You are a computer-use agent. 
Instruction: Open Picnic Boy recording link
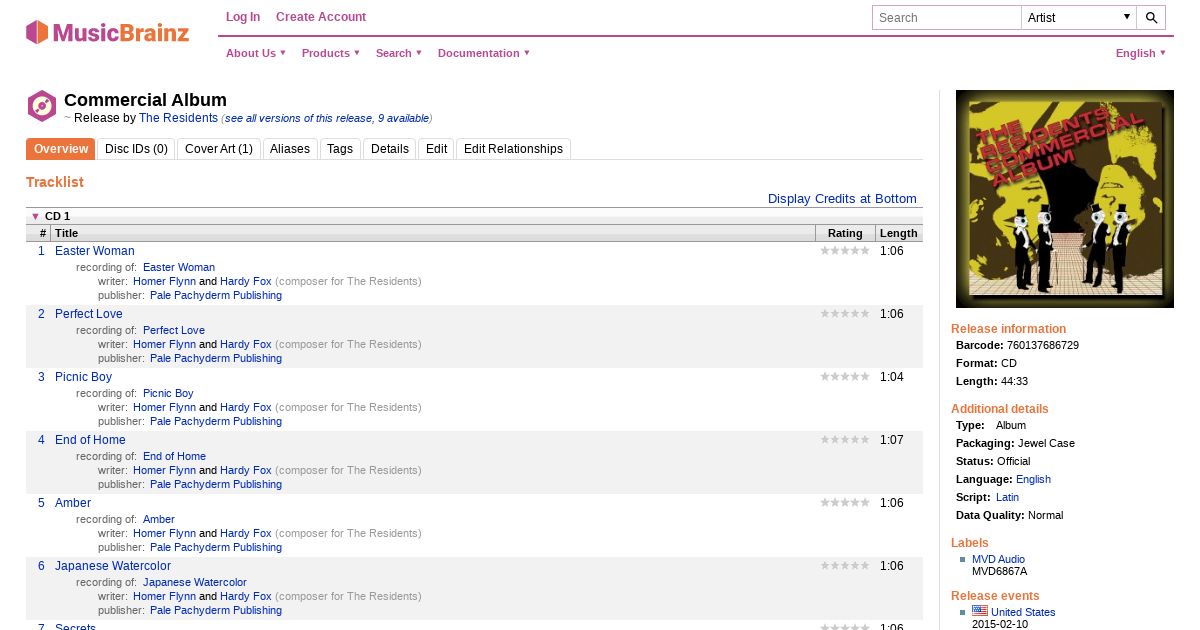pyautogui.click(x=168, y=393)
